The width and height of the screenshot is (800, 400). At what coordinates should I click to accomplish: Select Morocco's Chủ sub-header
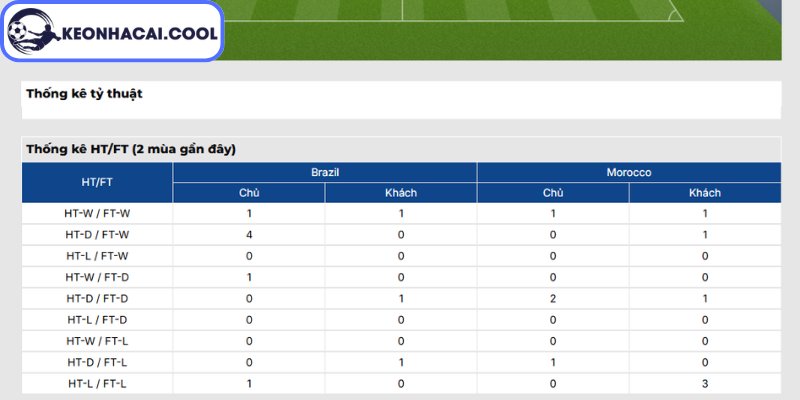[553, 193]
